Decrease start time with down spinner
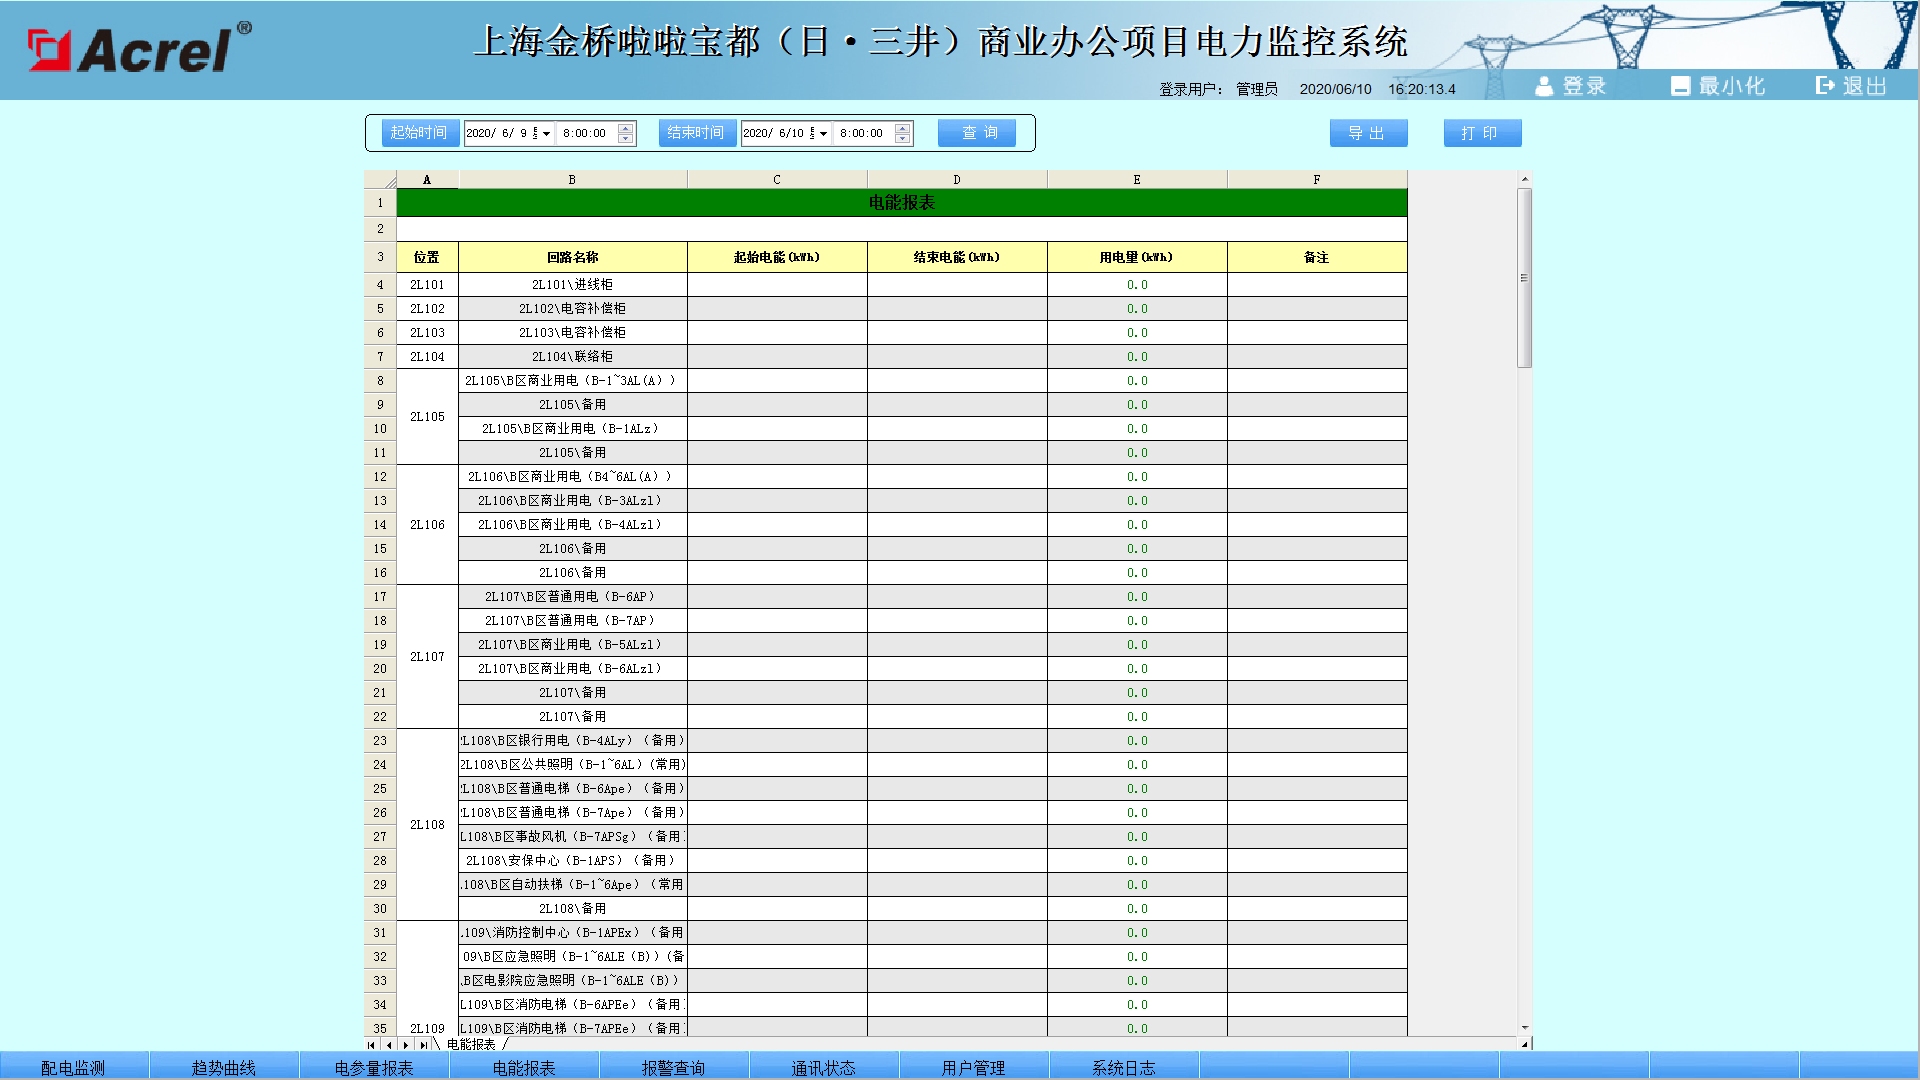Viewport: 1920px width, 1080px height. (x=626, y=138)
